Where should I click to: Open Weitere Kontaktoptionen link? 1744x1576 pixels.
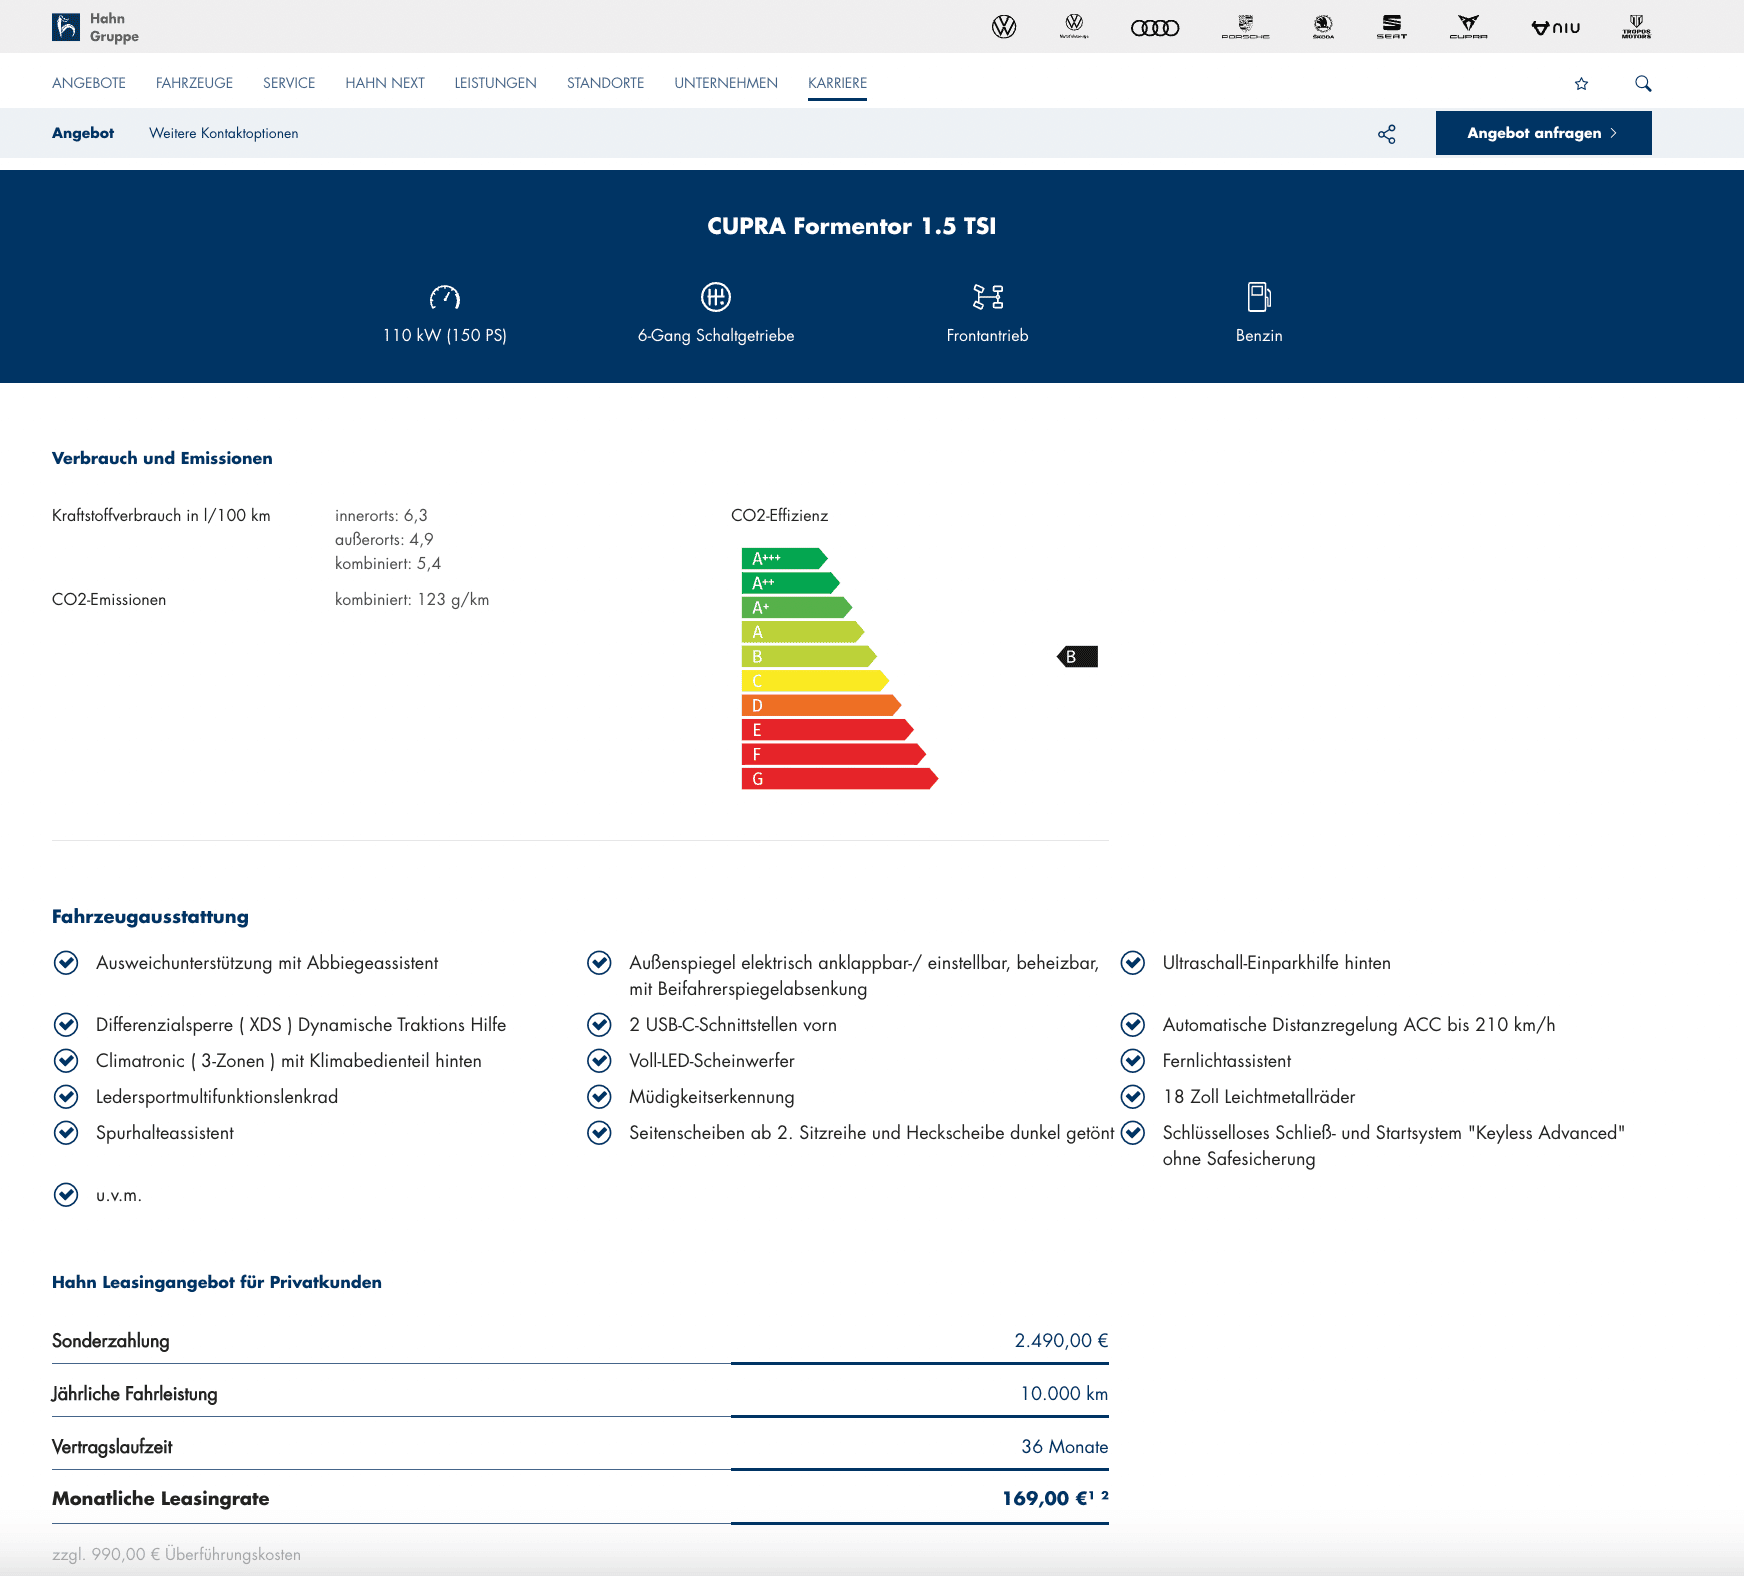[x=224, y=133]
